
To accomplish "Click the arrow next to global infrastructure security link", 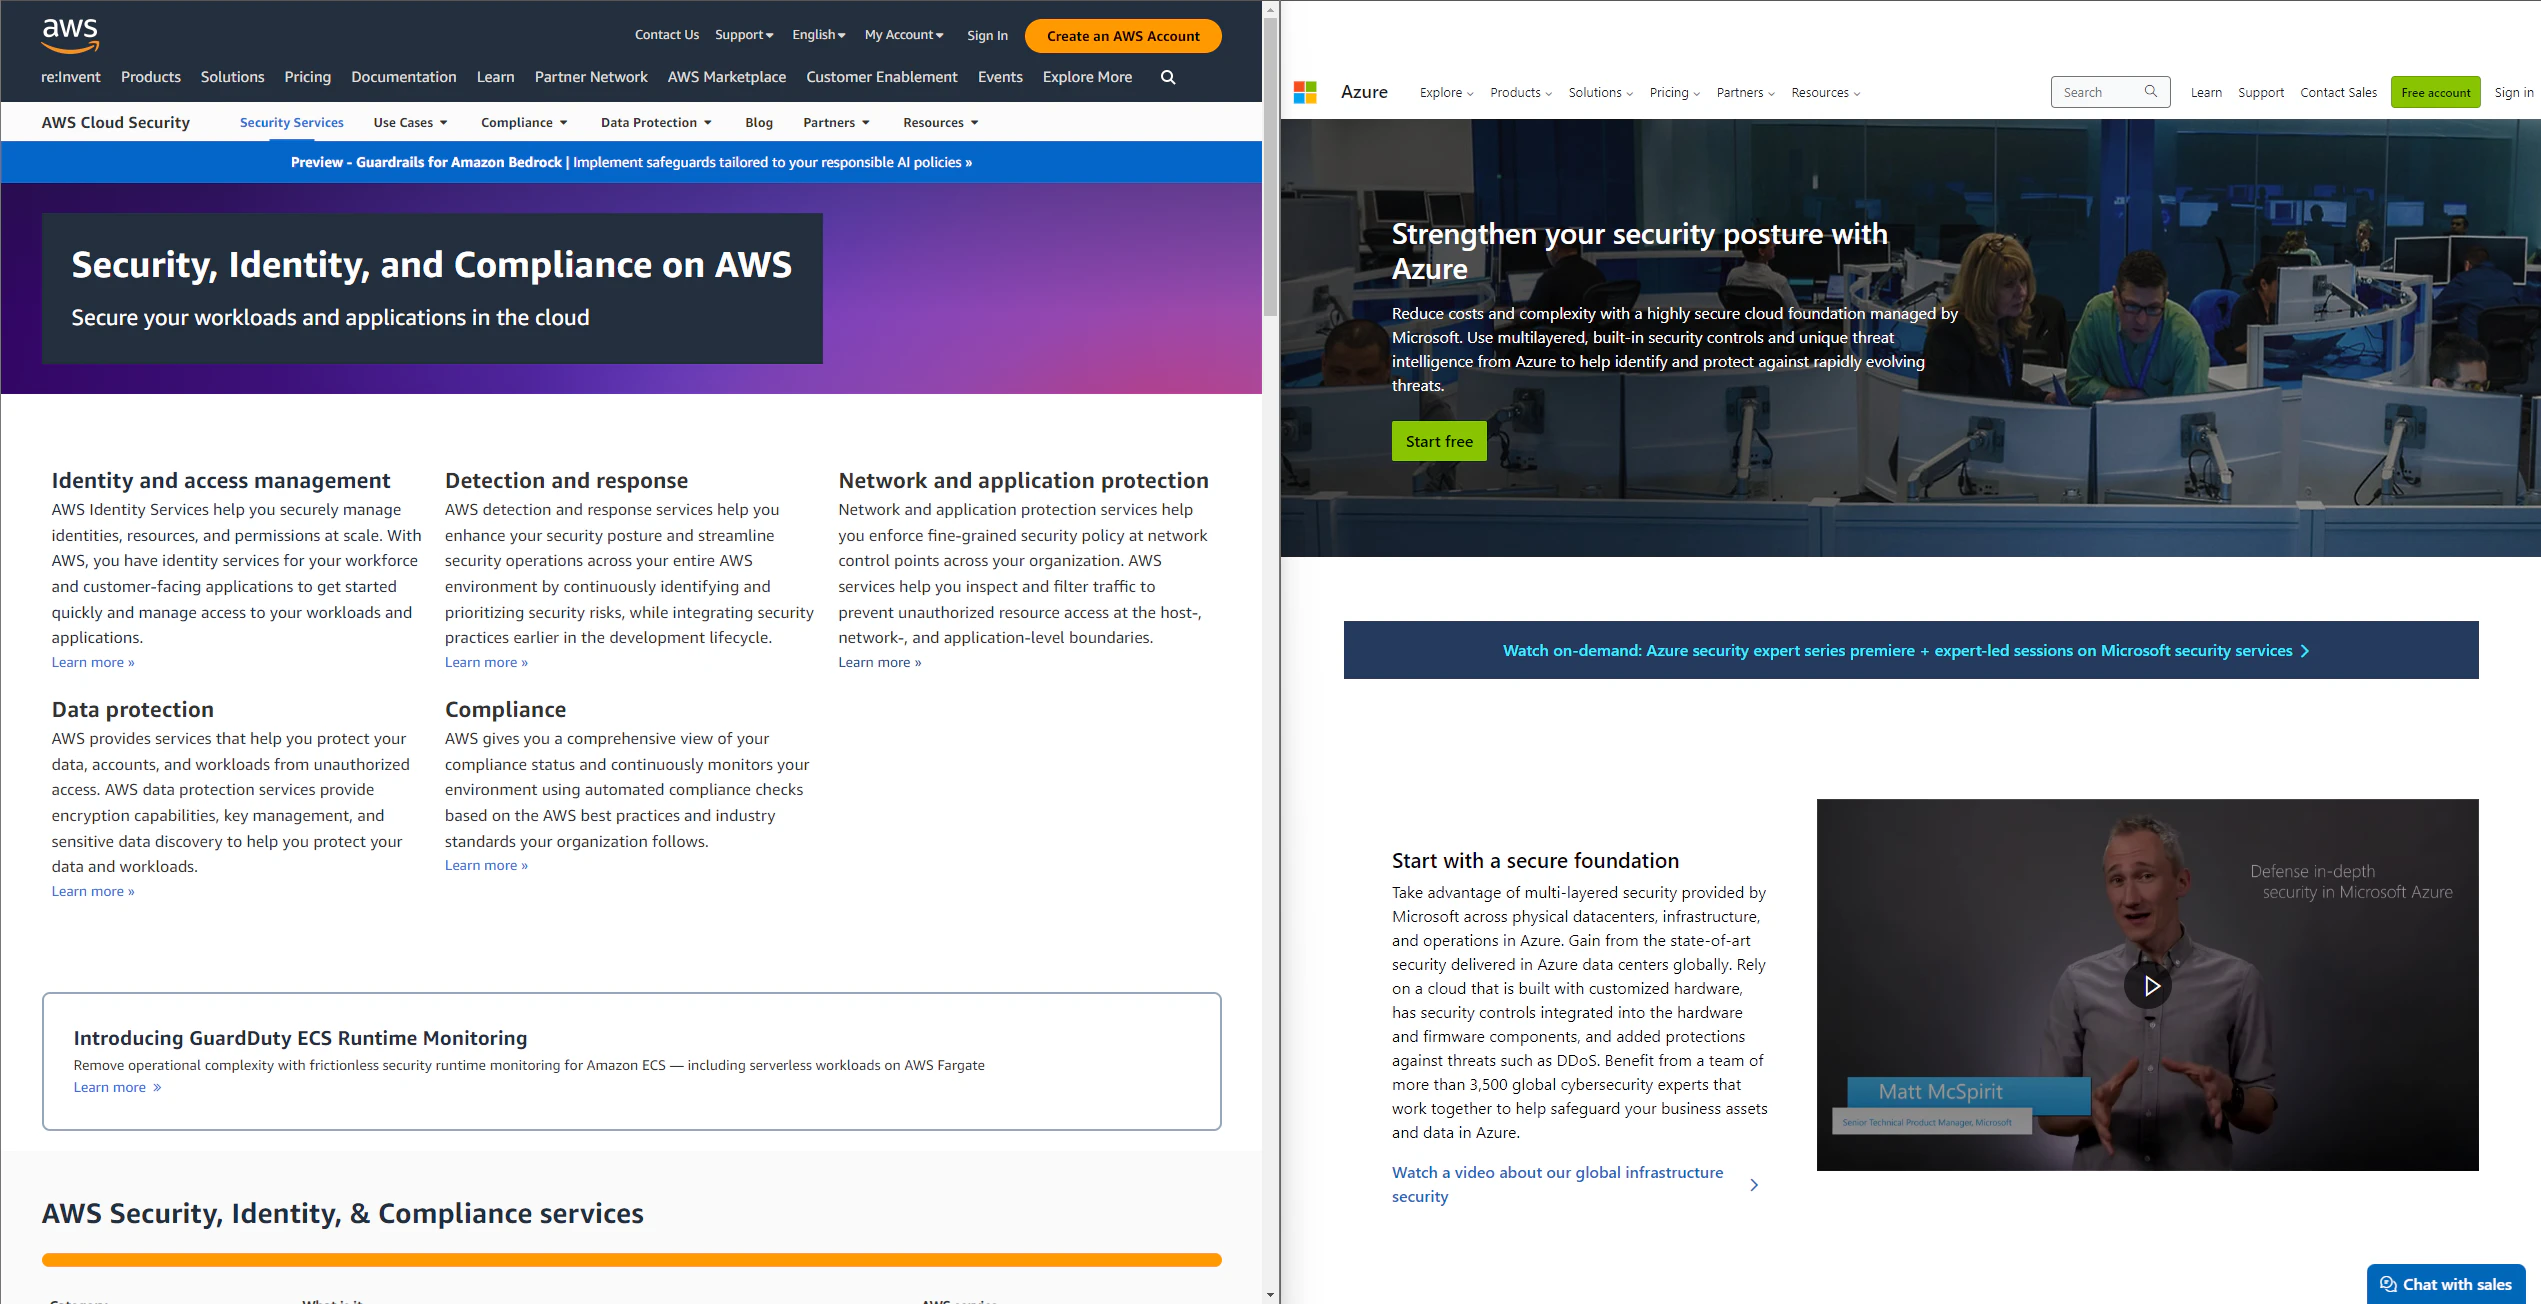I will 1755,1185.
